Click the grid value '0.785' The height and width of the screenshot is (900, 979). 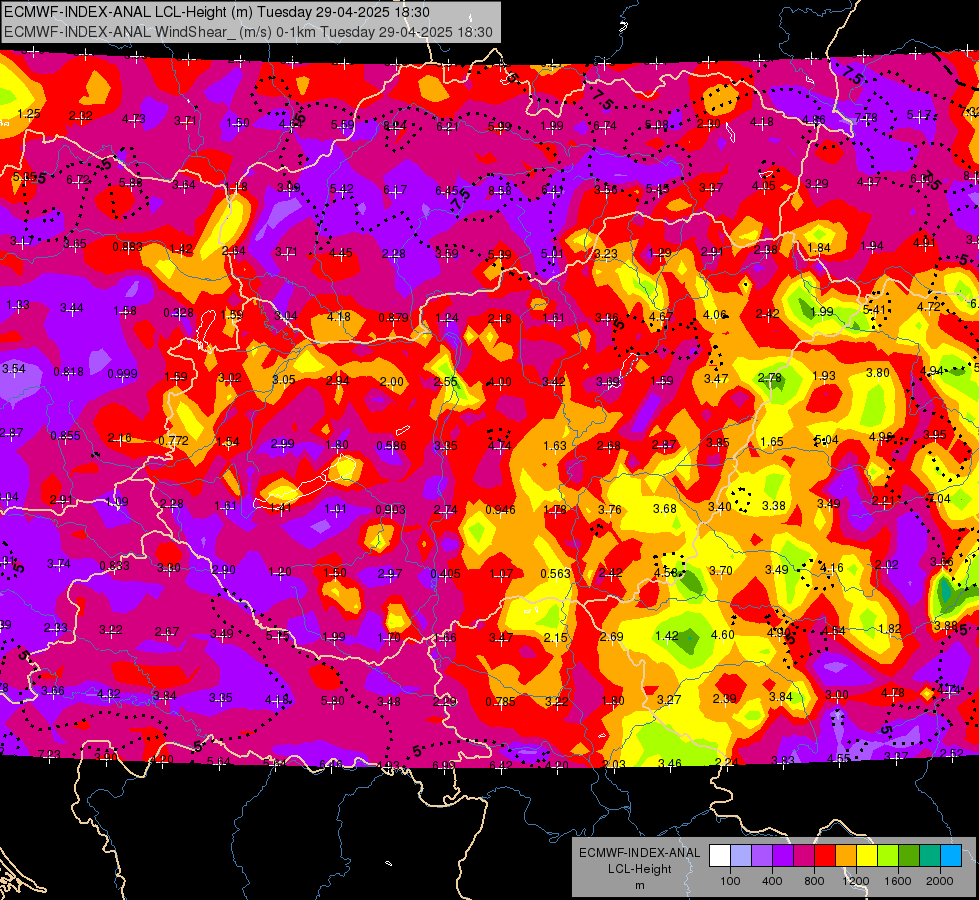click(x=501, y=701)
